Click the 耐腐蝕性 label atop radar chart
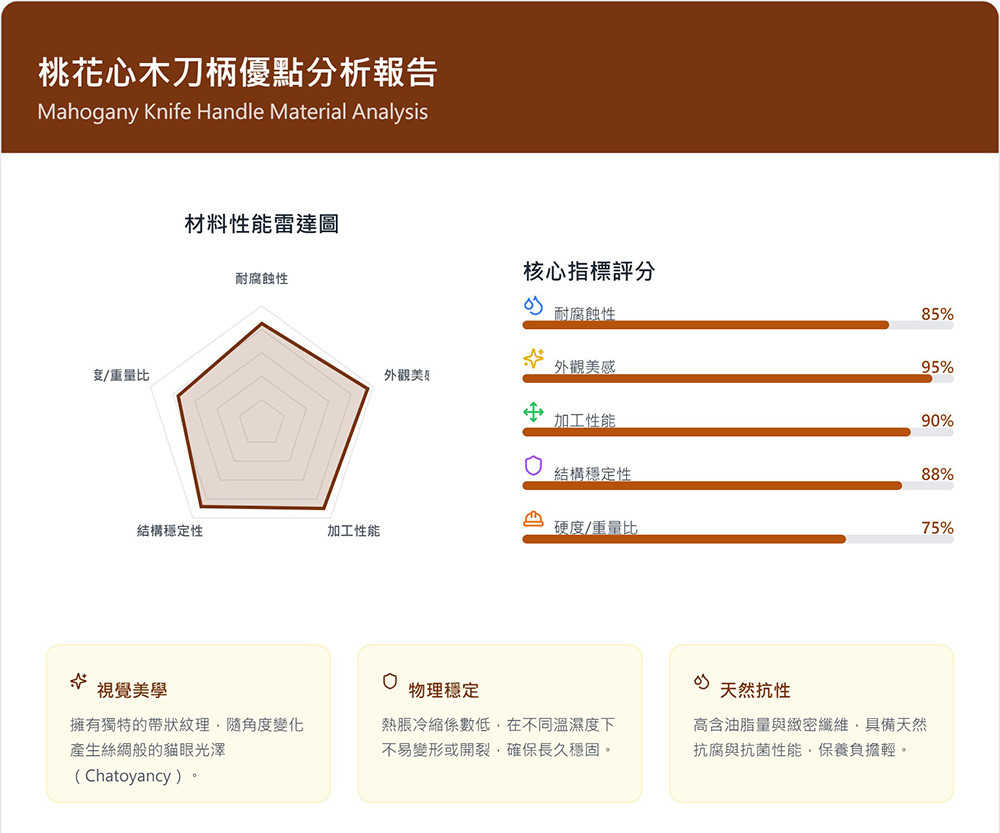 [262, 278]
